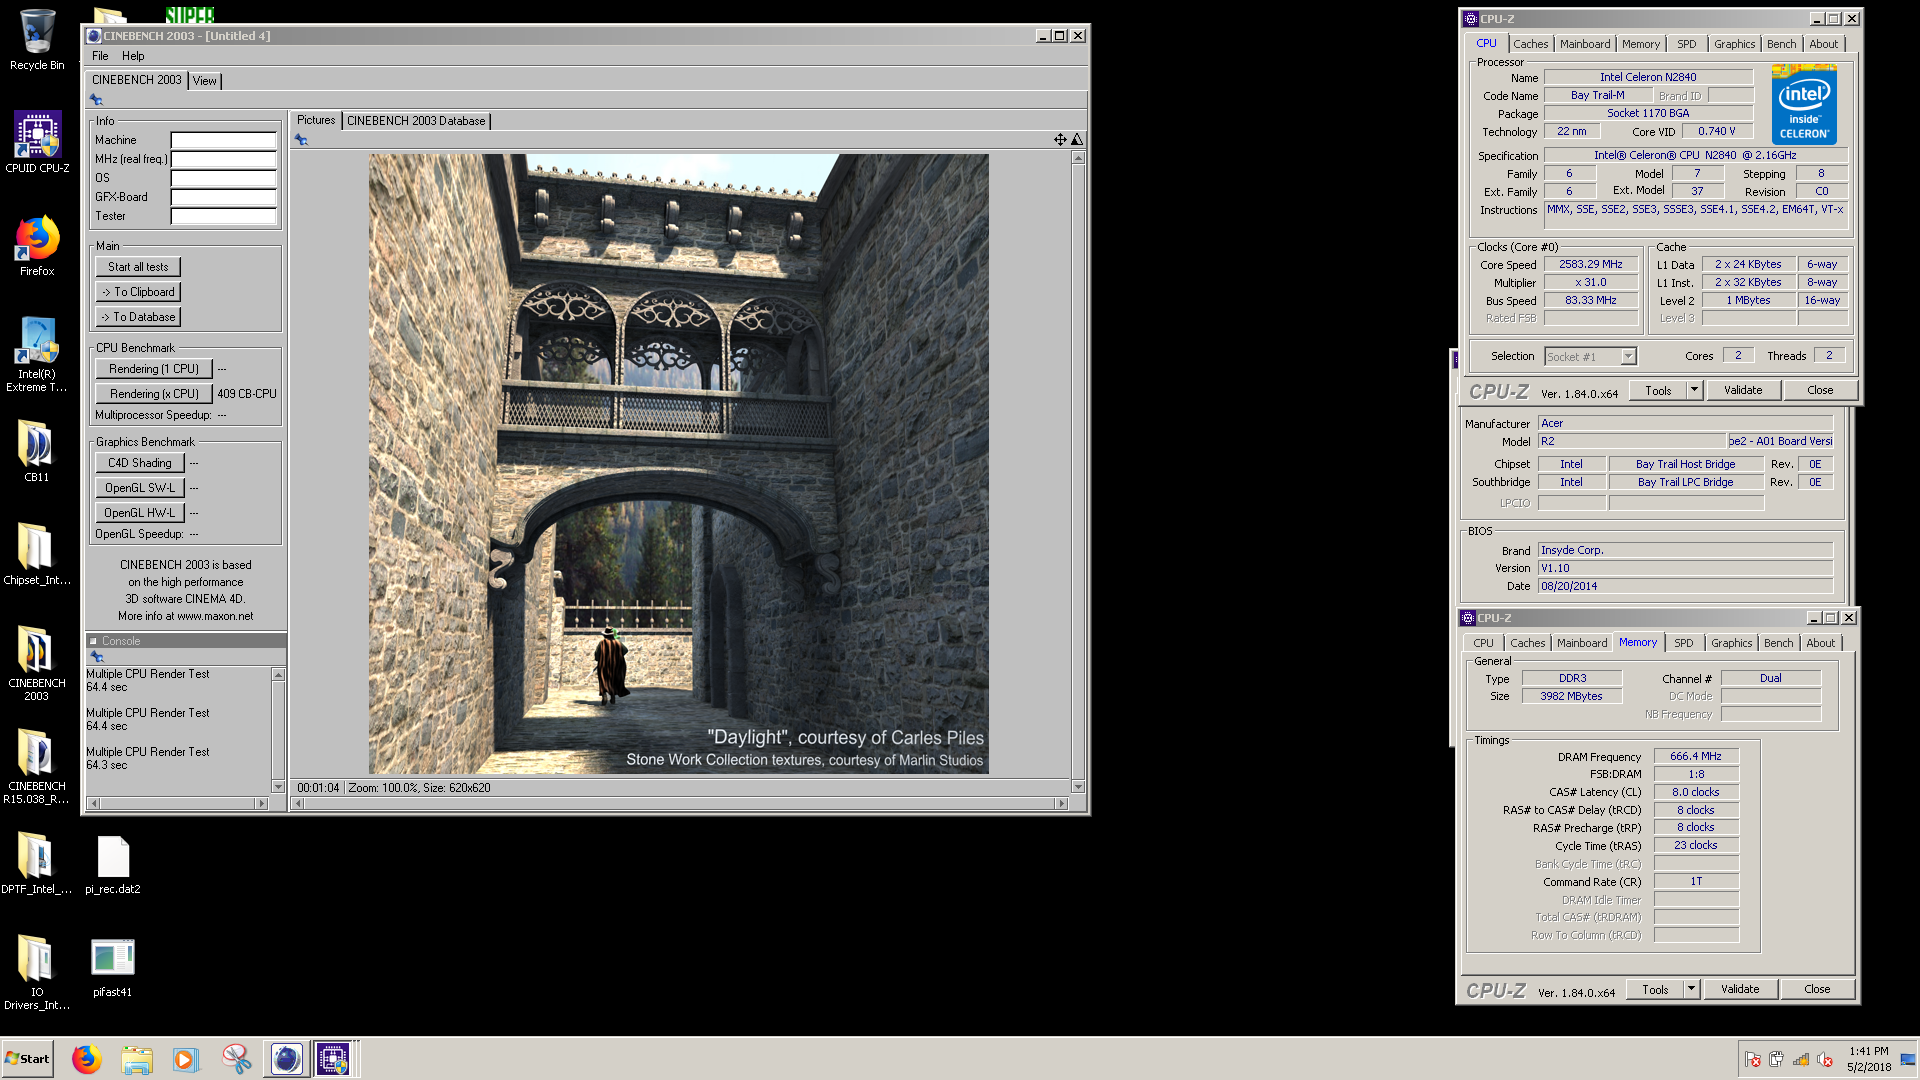This screenshot has width=1920, height=1080.
Task: Open Tools dropdown arrow in bottom CPU-Z window
Action: click(x=1691, y=989)
